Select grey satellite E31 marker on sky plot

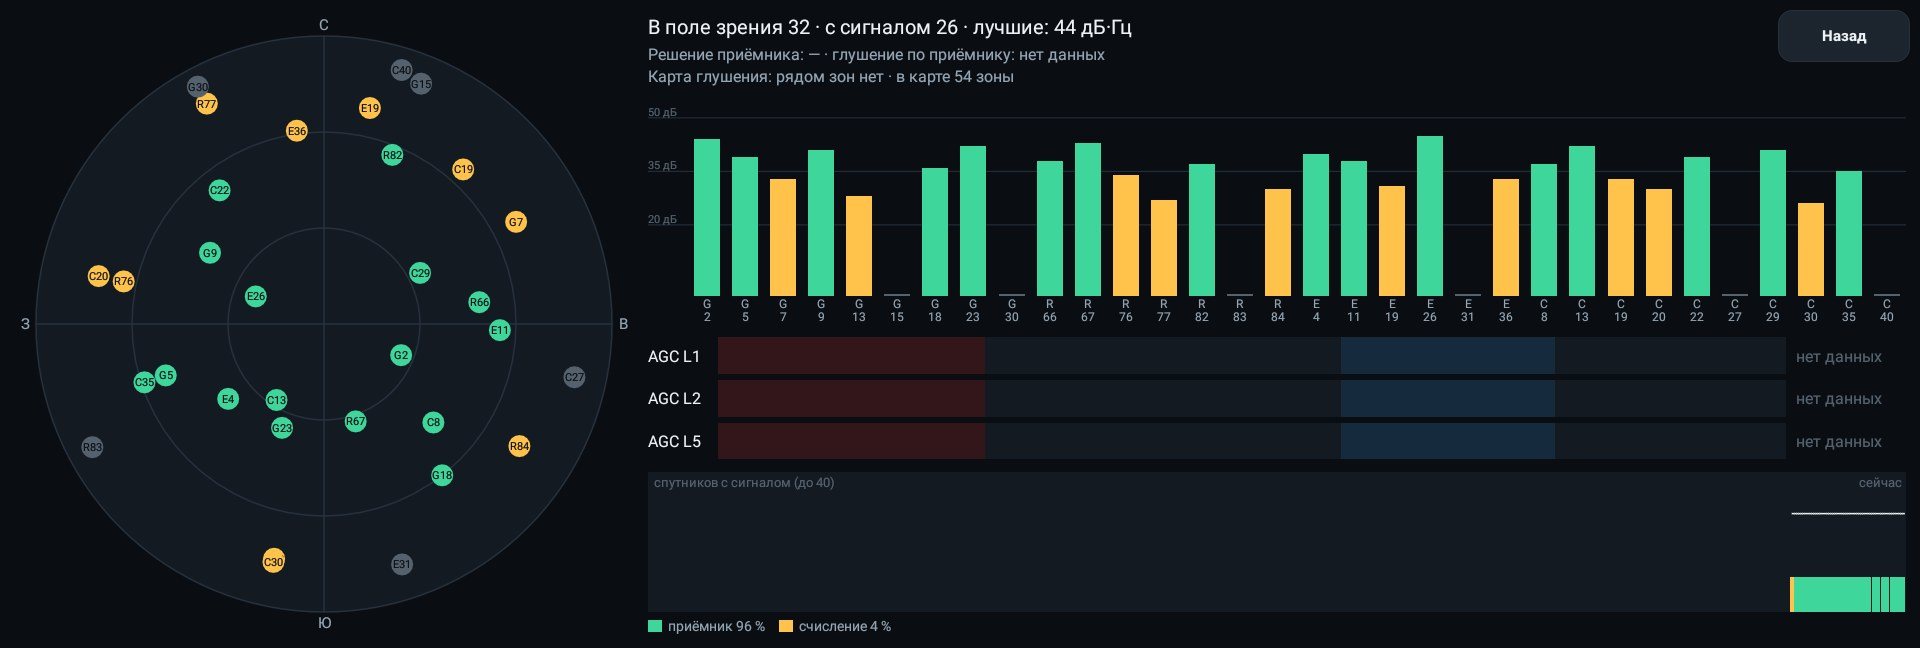402,564
